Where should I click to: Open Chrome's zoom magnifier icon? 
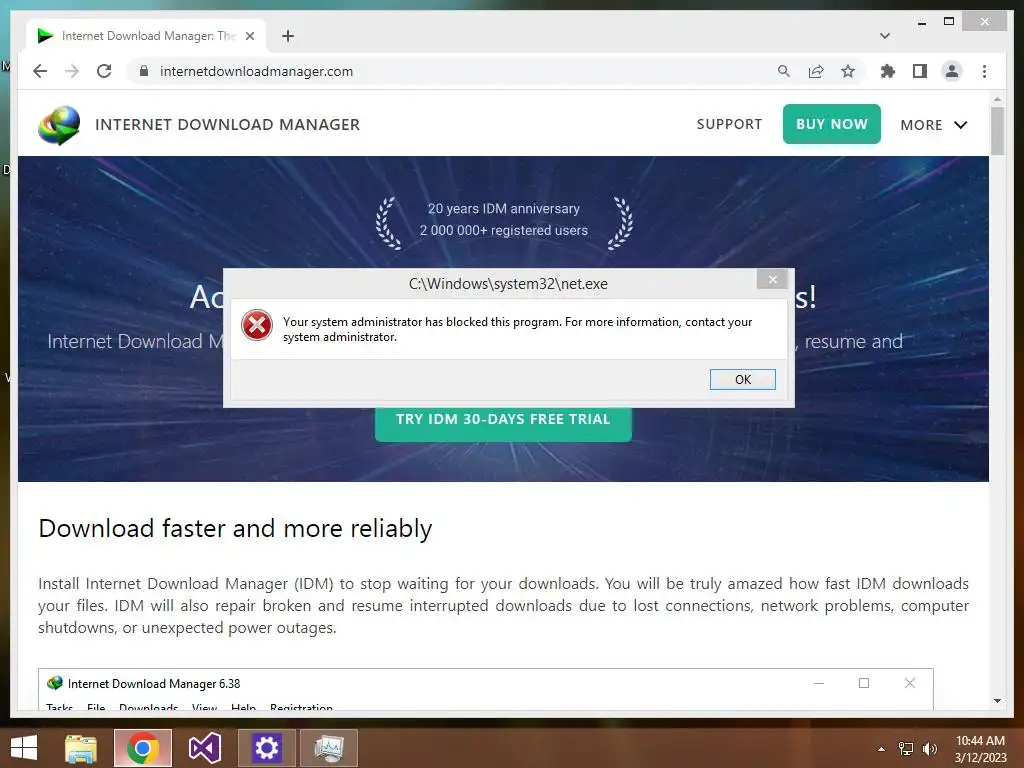click(784, 71)
